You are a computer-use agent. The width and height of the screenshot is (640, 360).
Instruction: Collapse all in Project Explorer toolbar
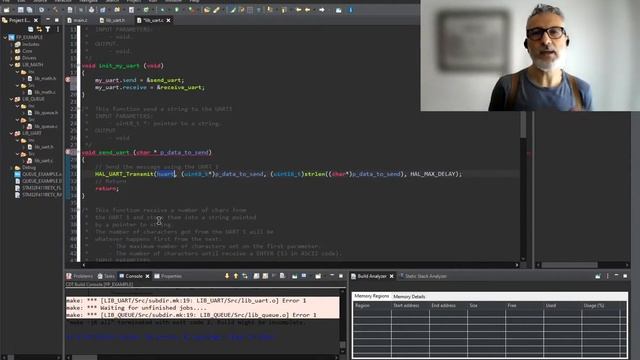click(x=30, y=29)
